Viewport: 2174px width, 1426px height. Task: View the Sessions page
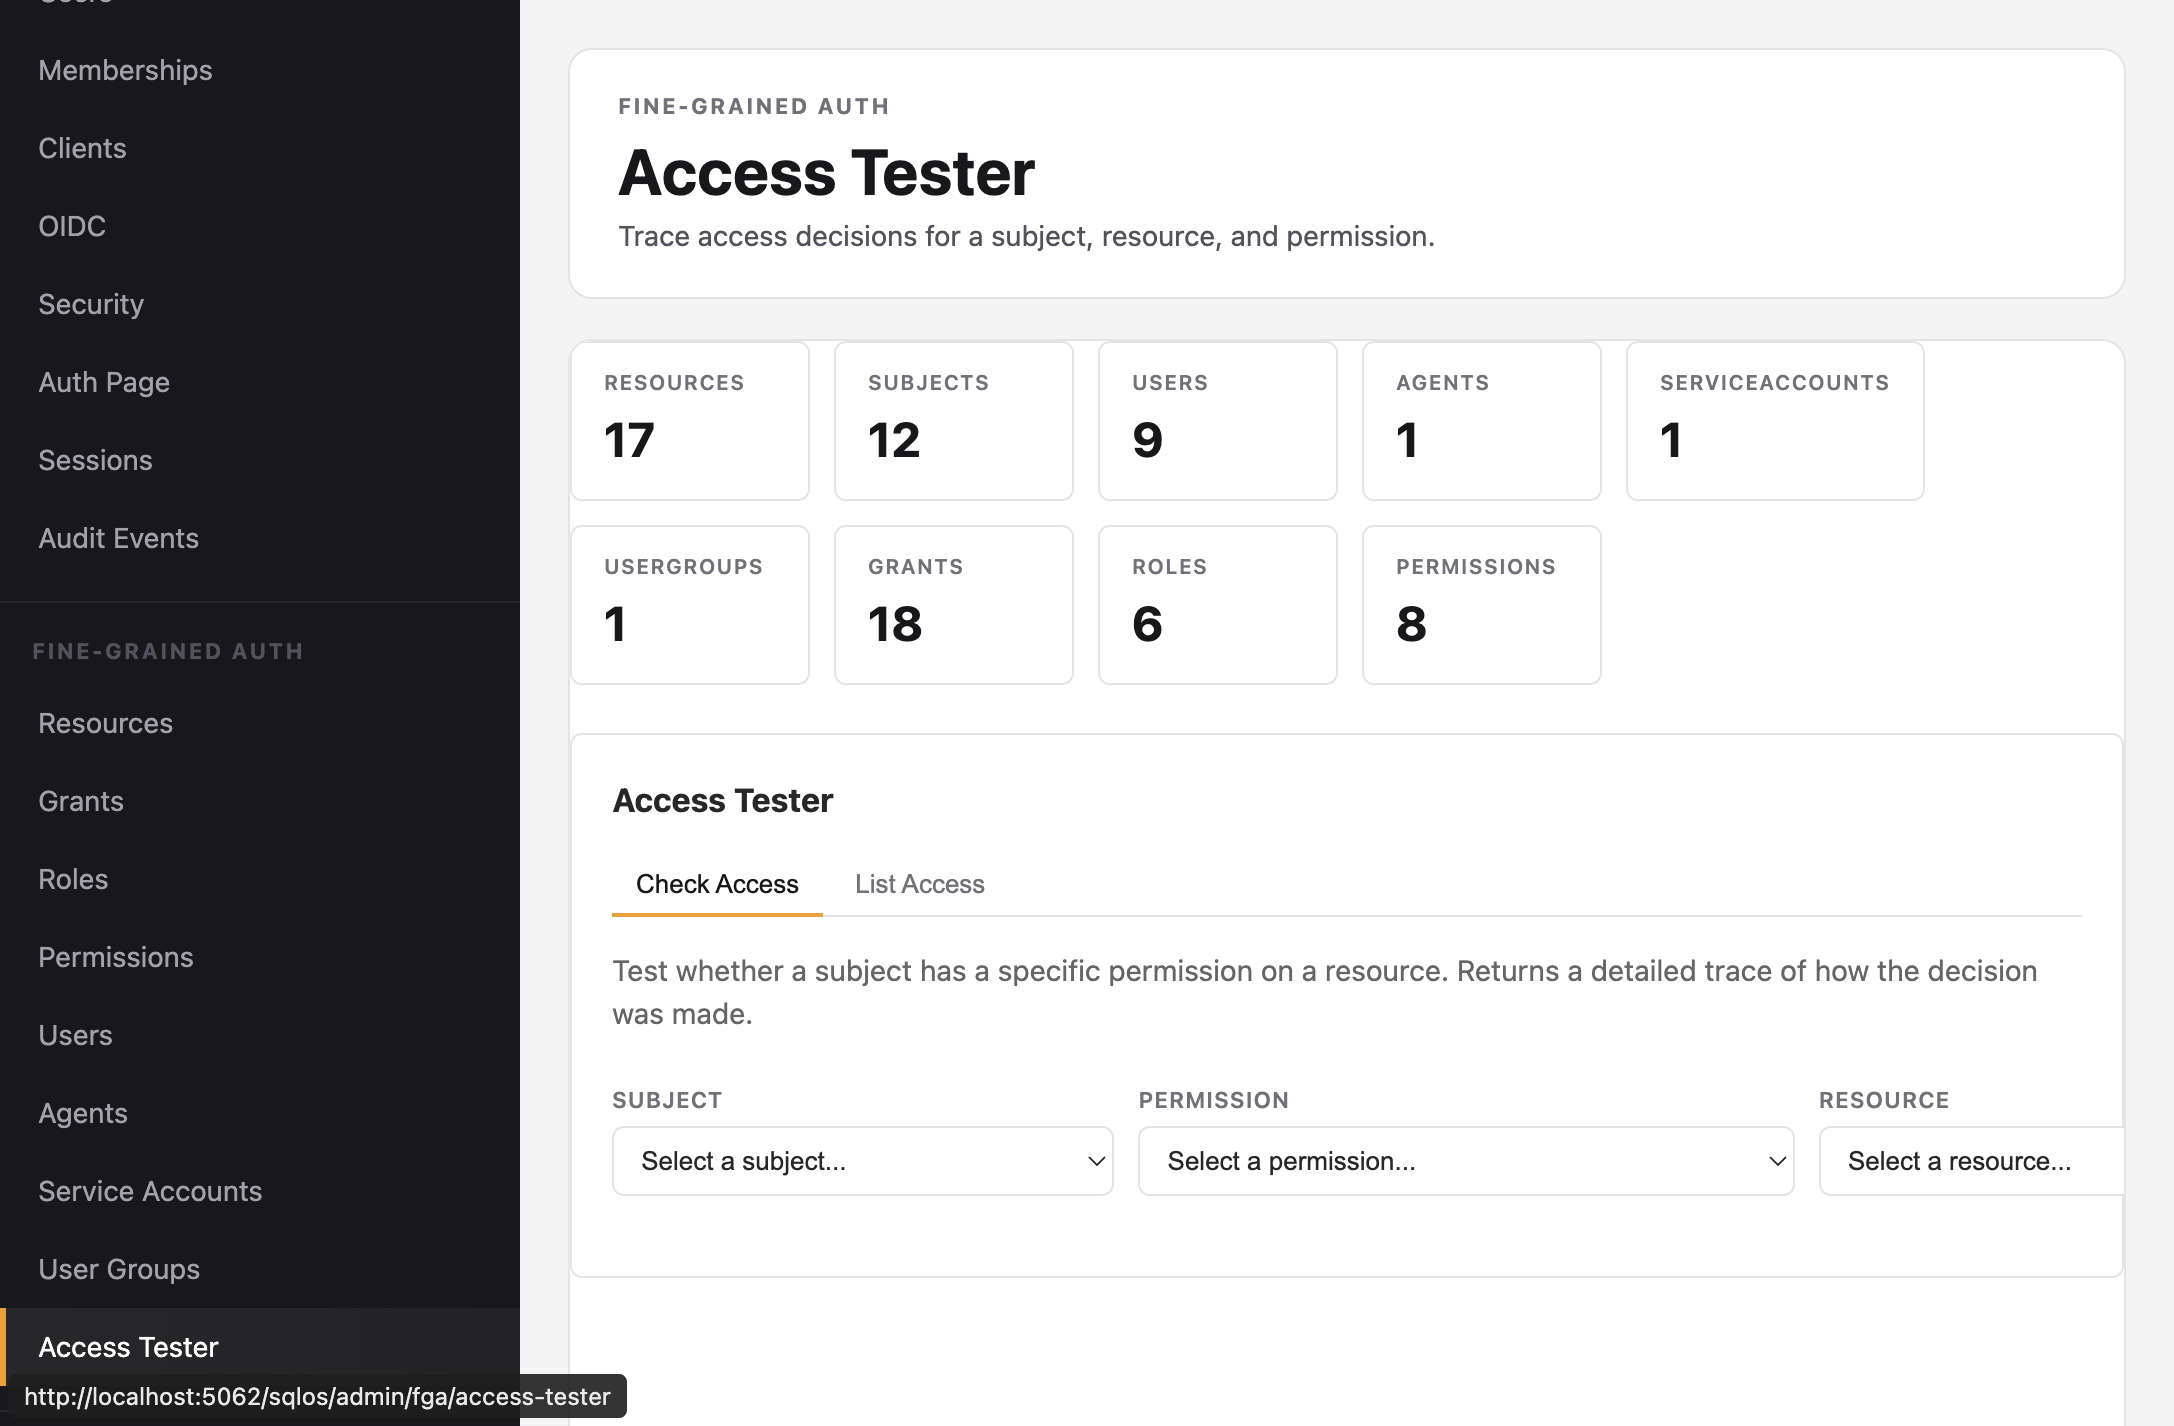(x=95, y=460)
